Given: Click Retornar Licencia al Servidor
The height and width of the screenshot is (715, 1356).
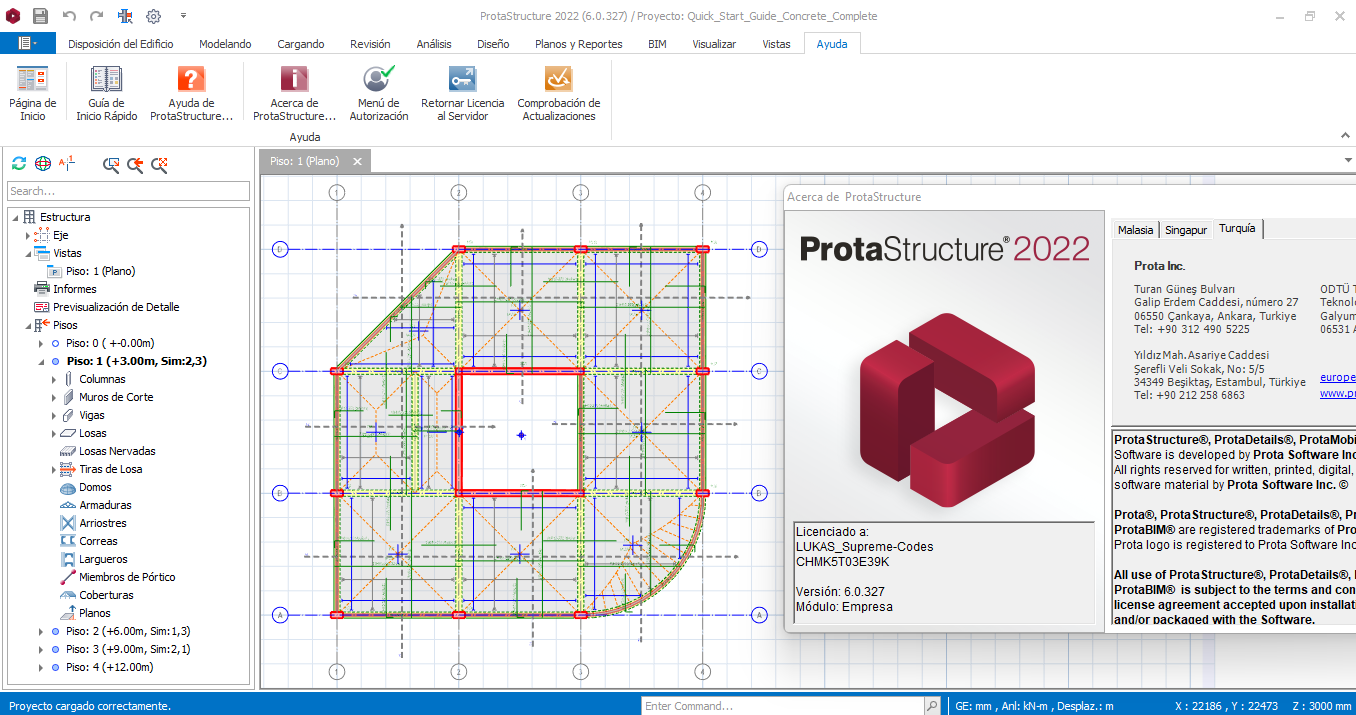Looking at the screenshot, I should coord(462,94).
